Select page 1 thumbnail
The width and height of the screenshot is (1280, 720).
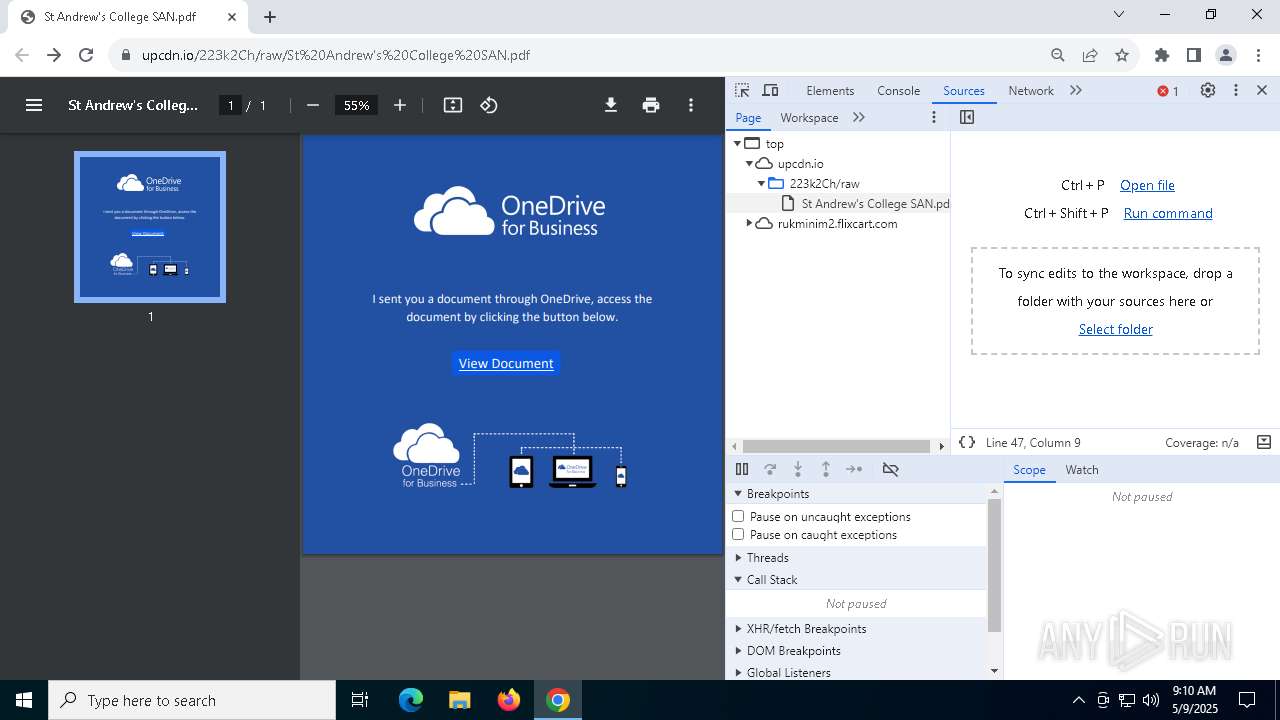coord(150,227)
